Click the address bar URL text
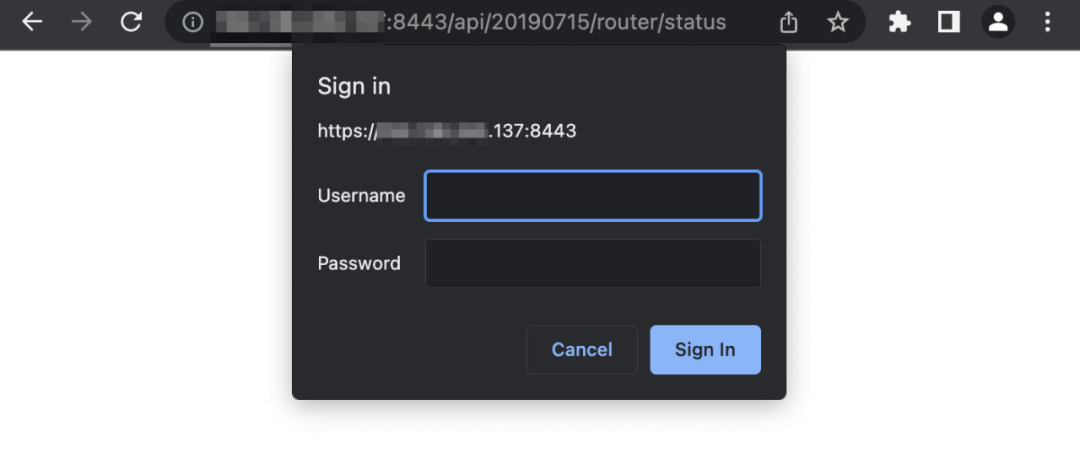1080x465 pixels. [560, 22]
